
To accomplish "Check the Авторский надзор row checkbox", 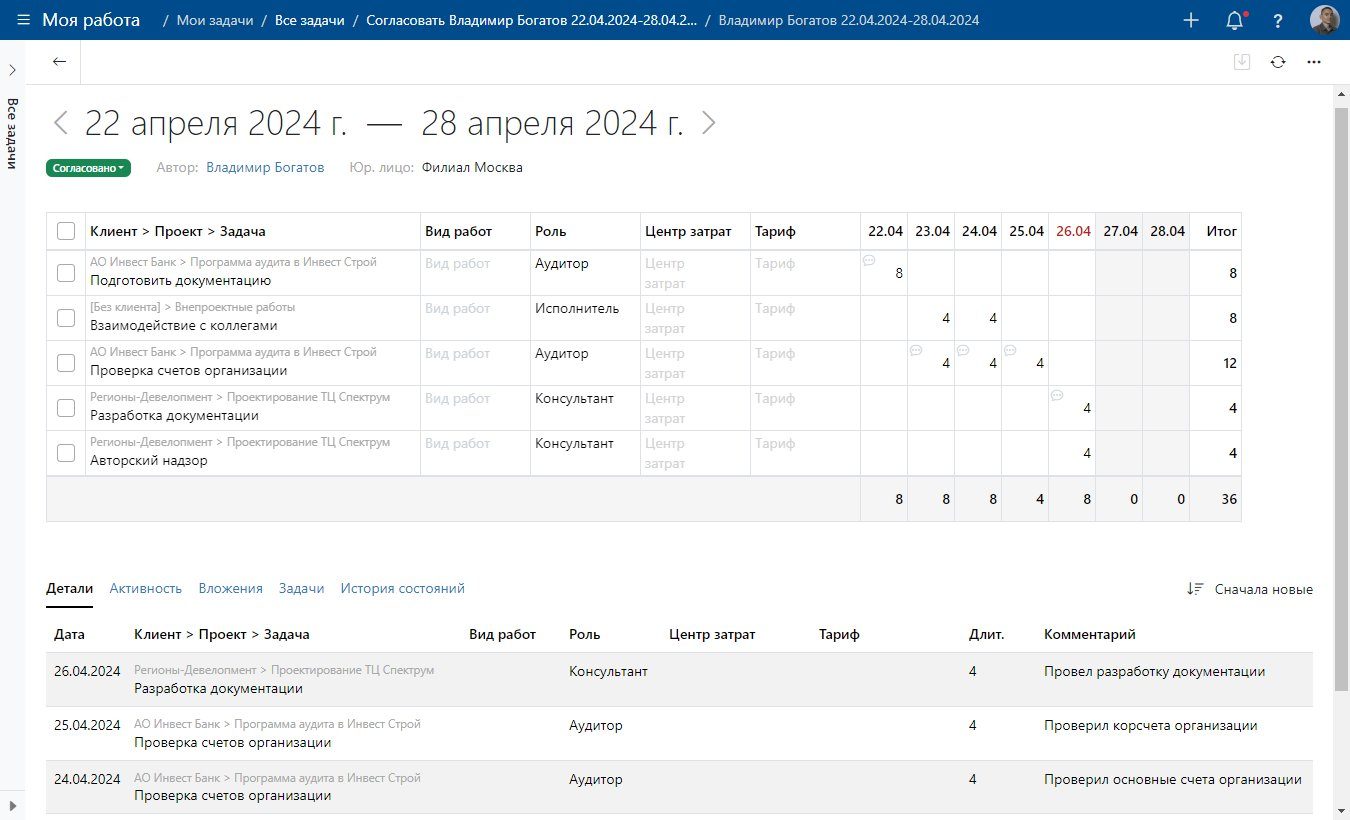I will 66,453.
